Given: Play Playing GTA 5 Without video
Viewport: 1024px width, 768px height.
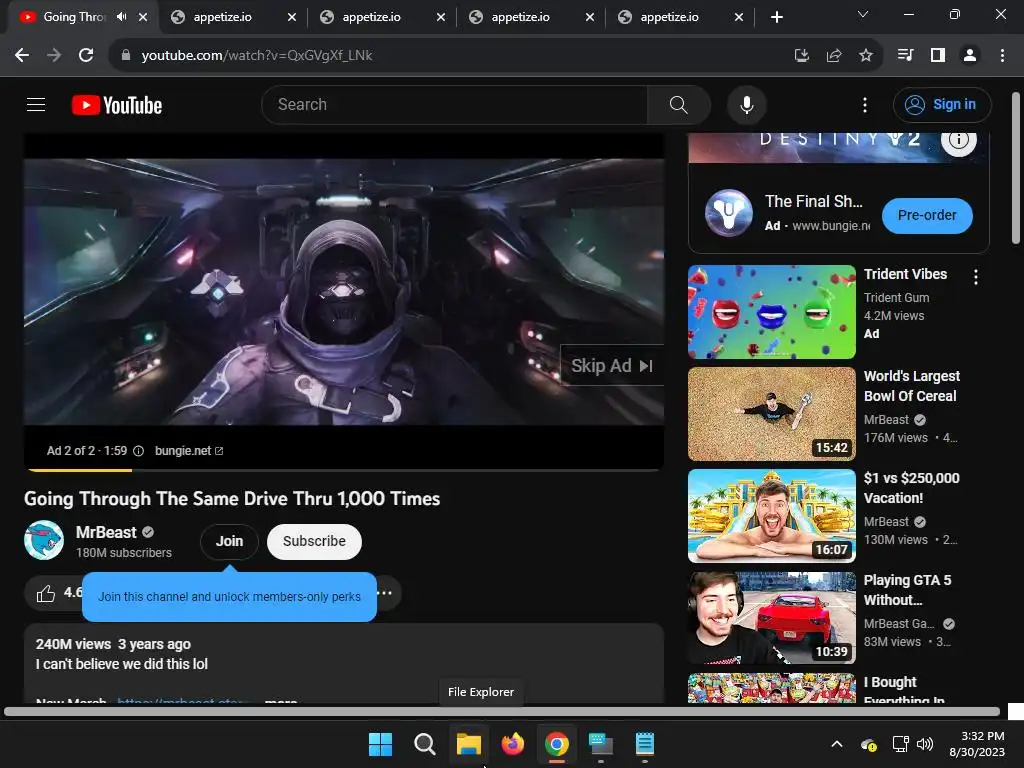Looking at the screenshot, I should click(771, 618).
